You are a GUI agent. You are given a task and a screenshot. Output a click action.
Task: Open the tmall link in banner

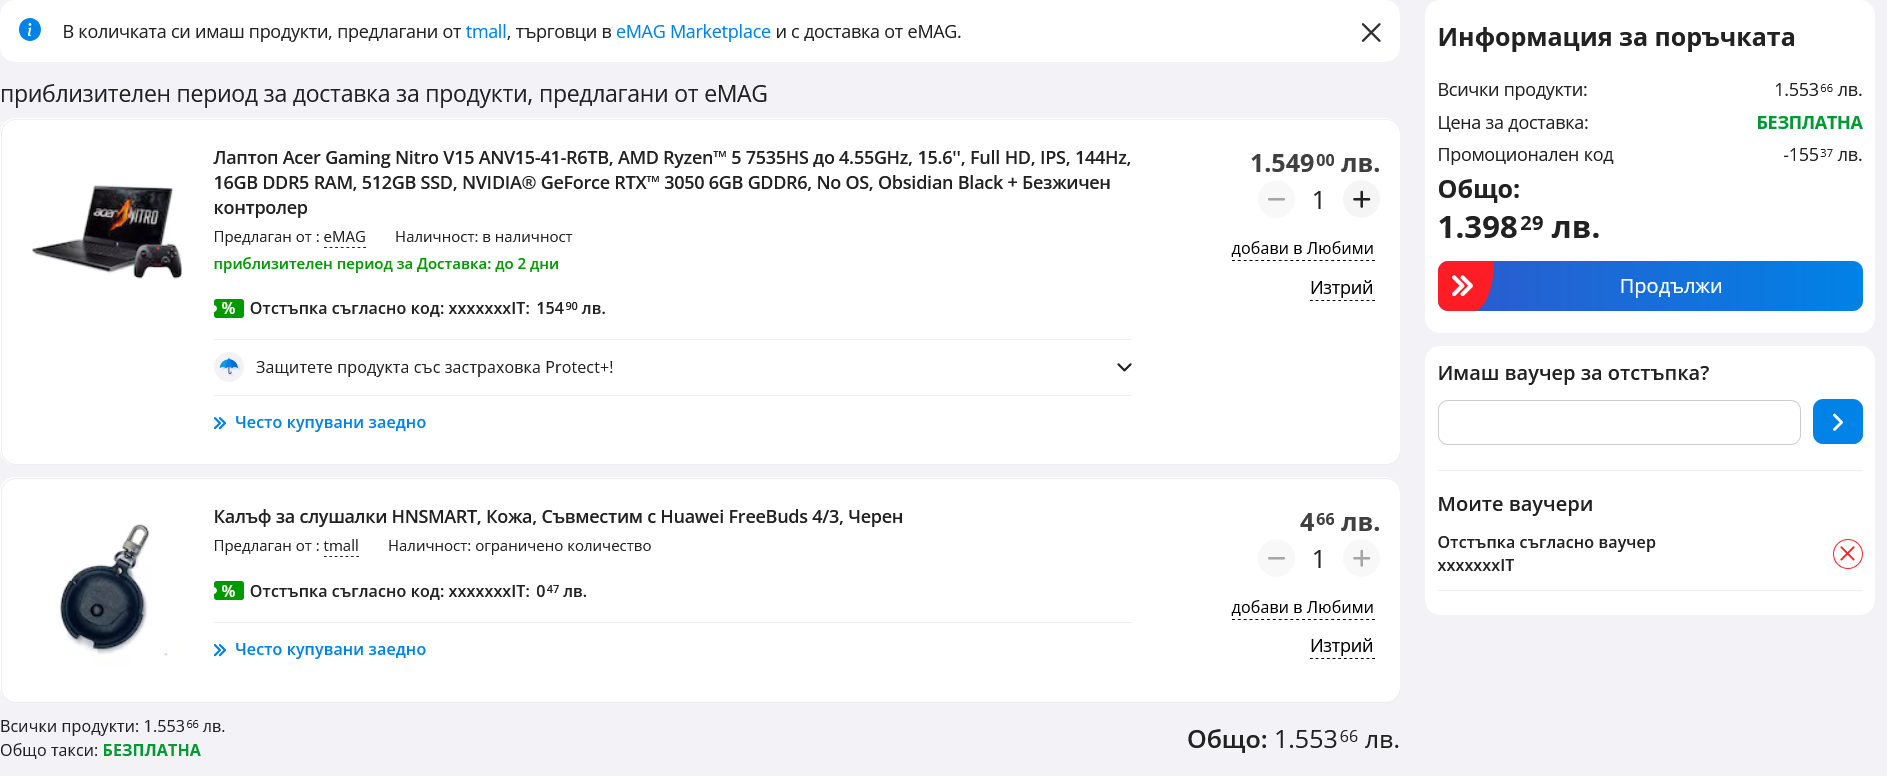[x=486, y=32]
